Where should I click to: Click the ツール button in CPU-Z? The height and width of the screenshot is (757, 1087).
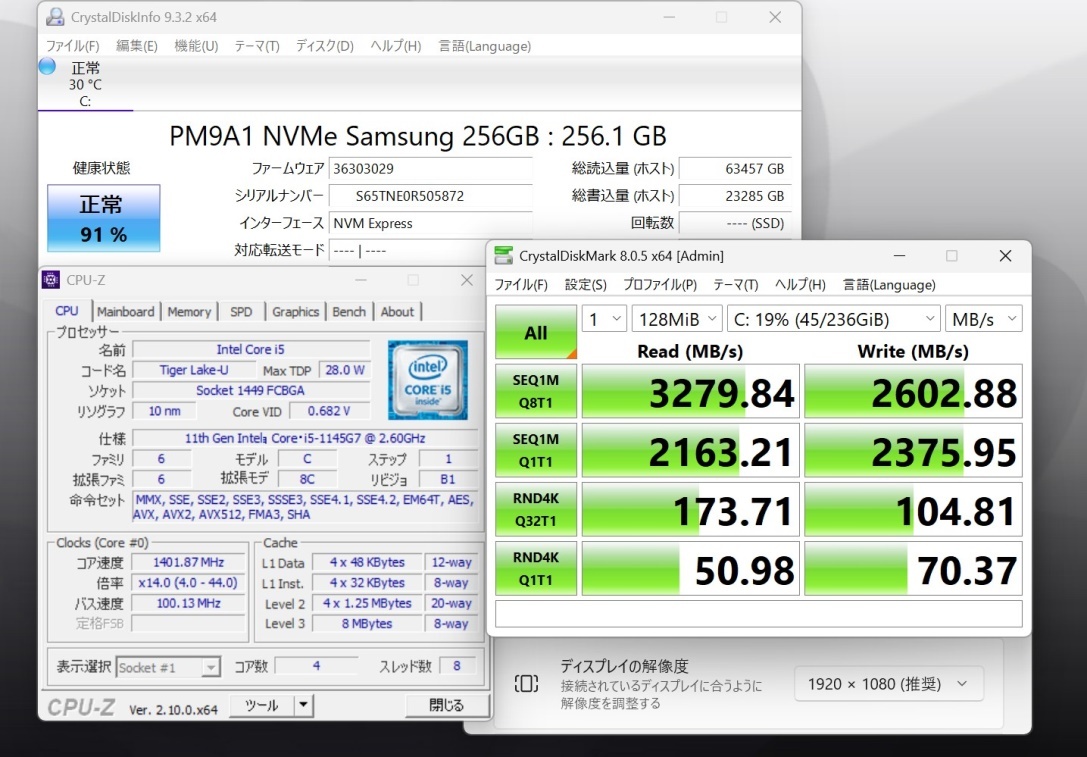[262, 706]
